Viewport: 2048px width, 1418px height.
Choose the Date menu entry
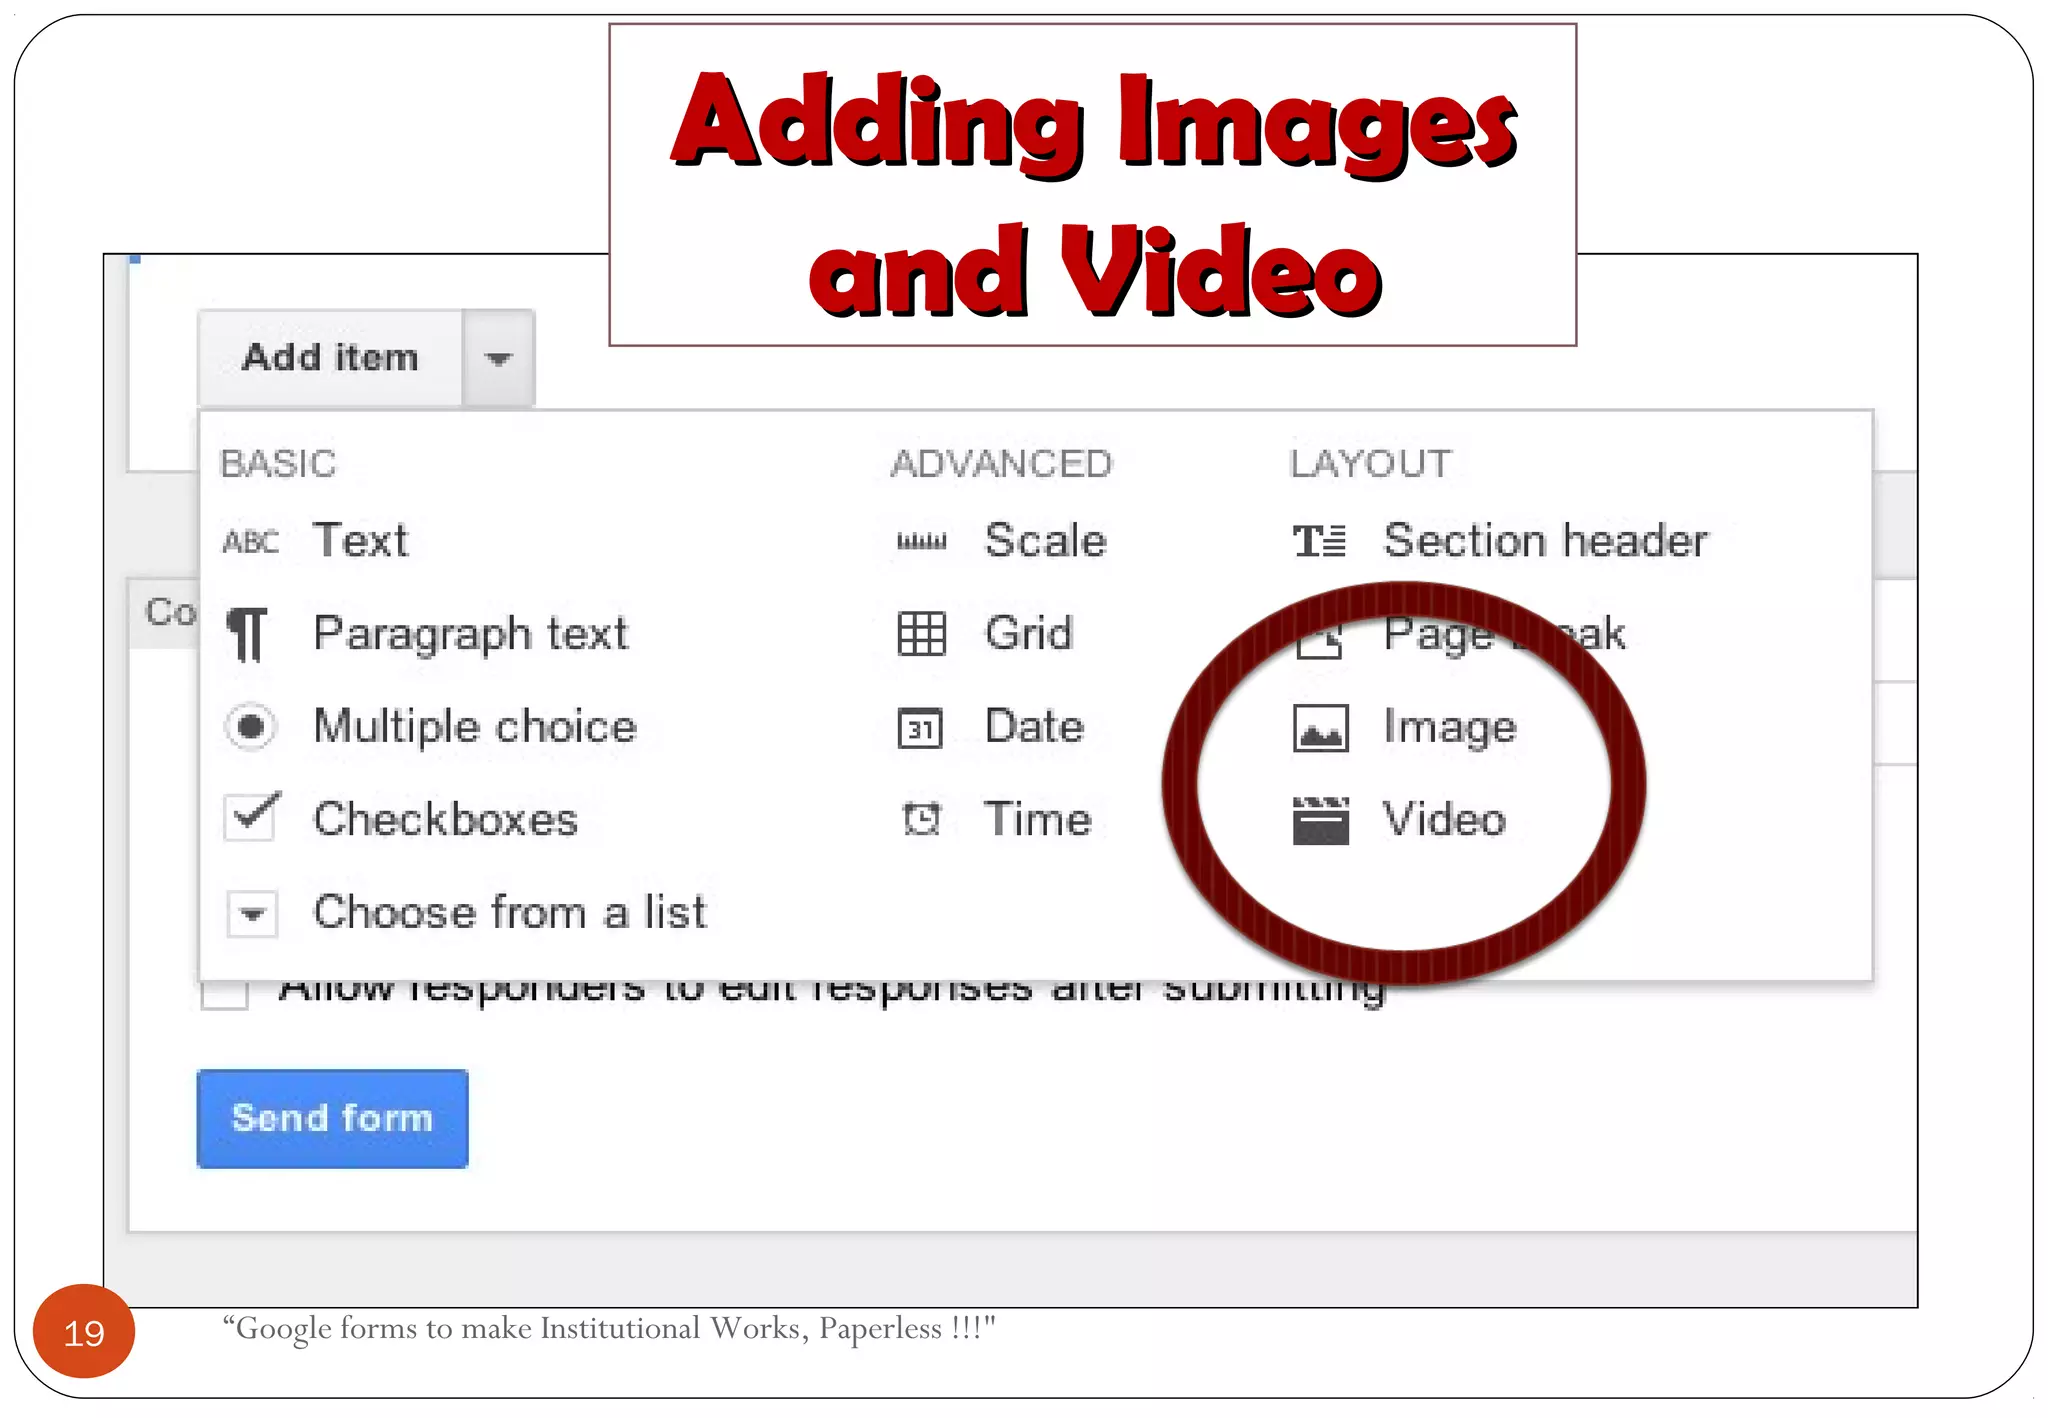(1034, 726)
